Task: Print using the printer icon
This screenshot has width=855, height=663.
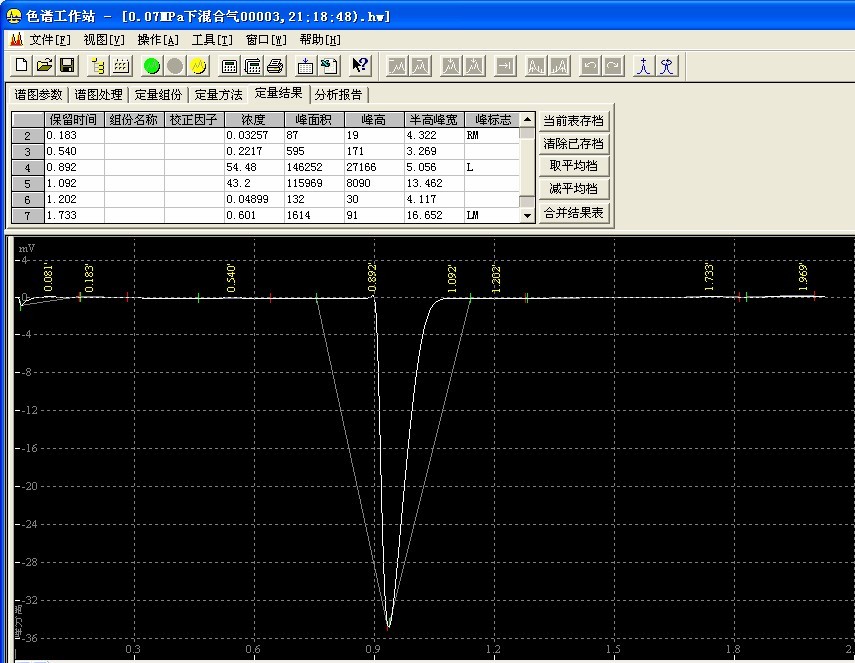Action: click(x=276, y=66)
